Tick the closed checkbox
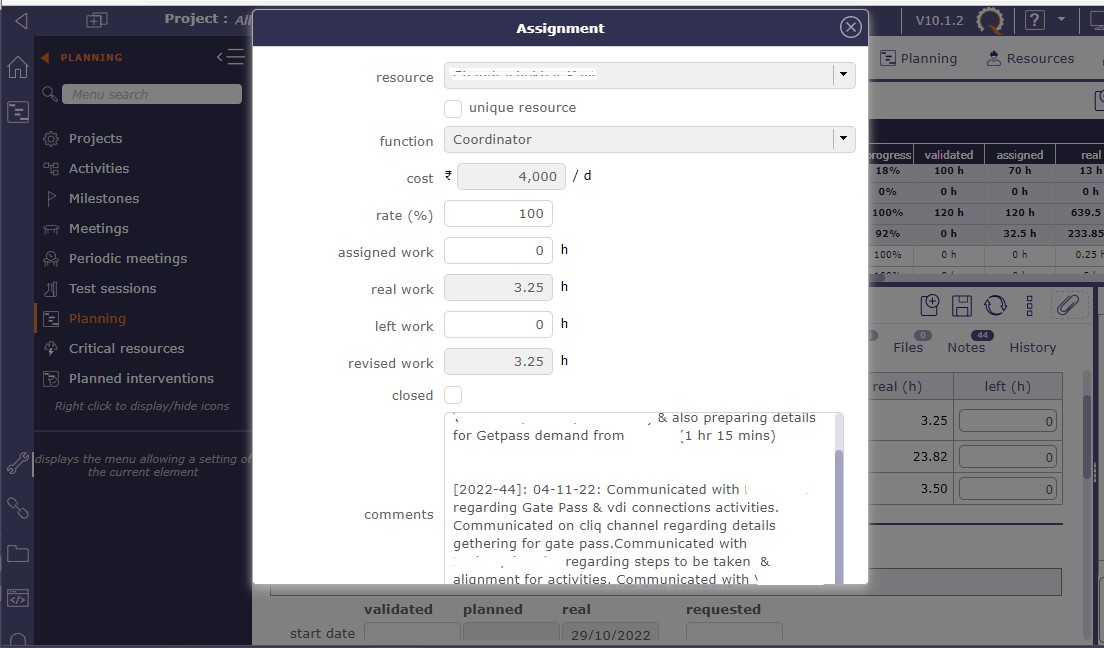 (453, 395)
